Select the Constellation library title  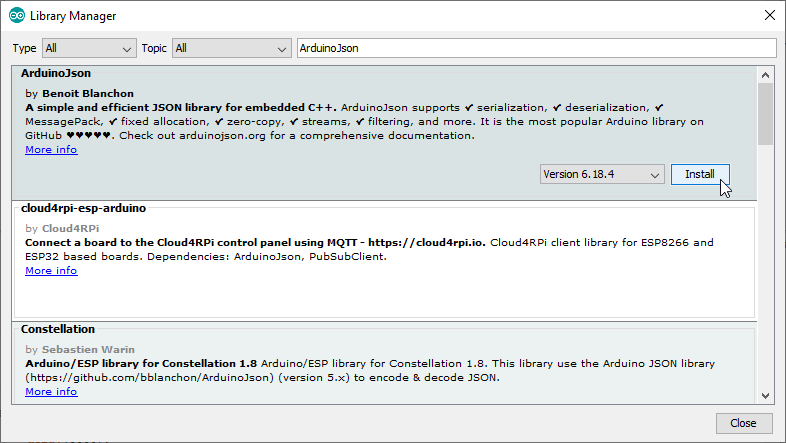[x=58, y=329]
